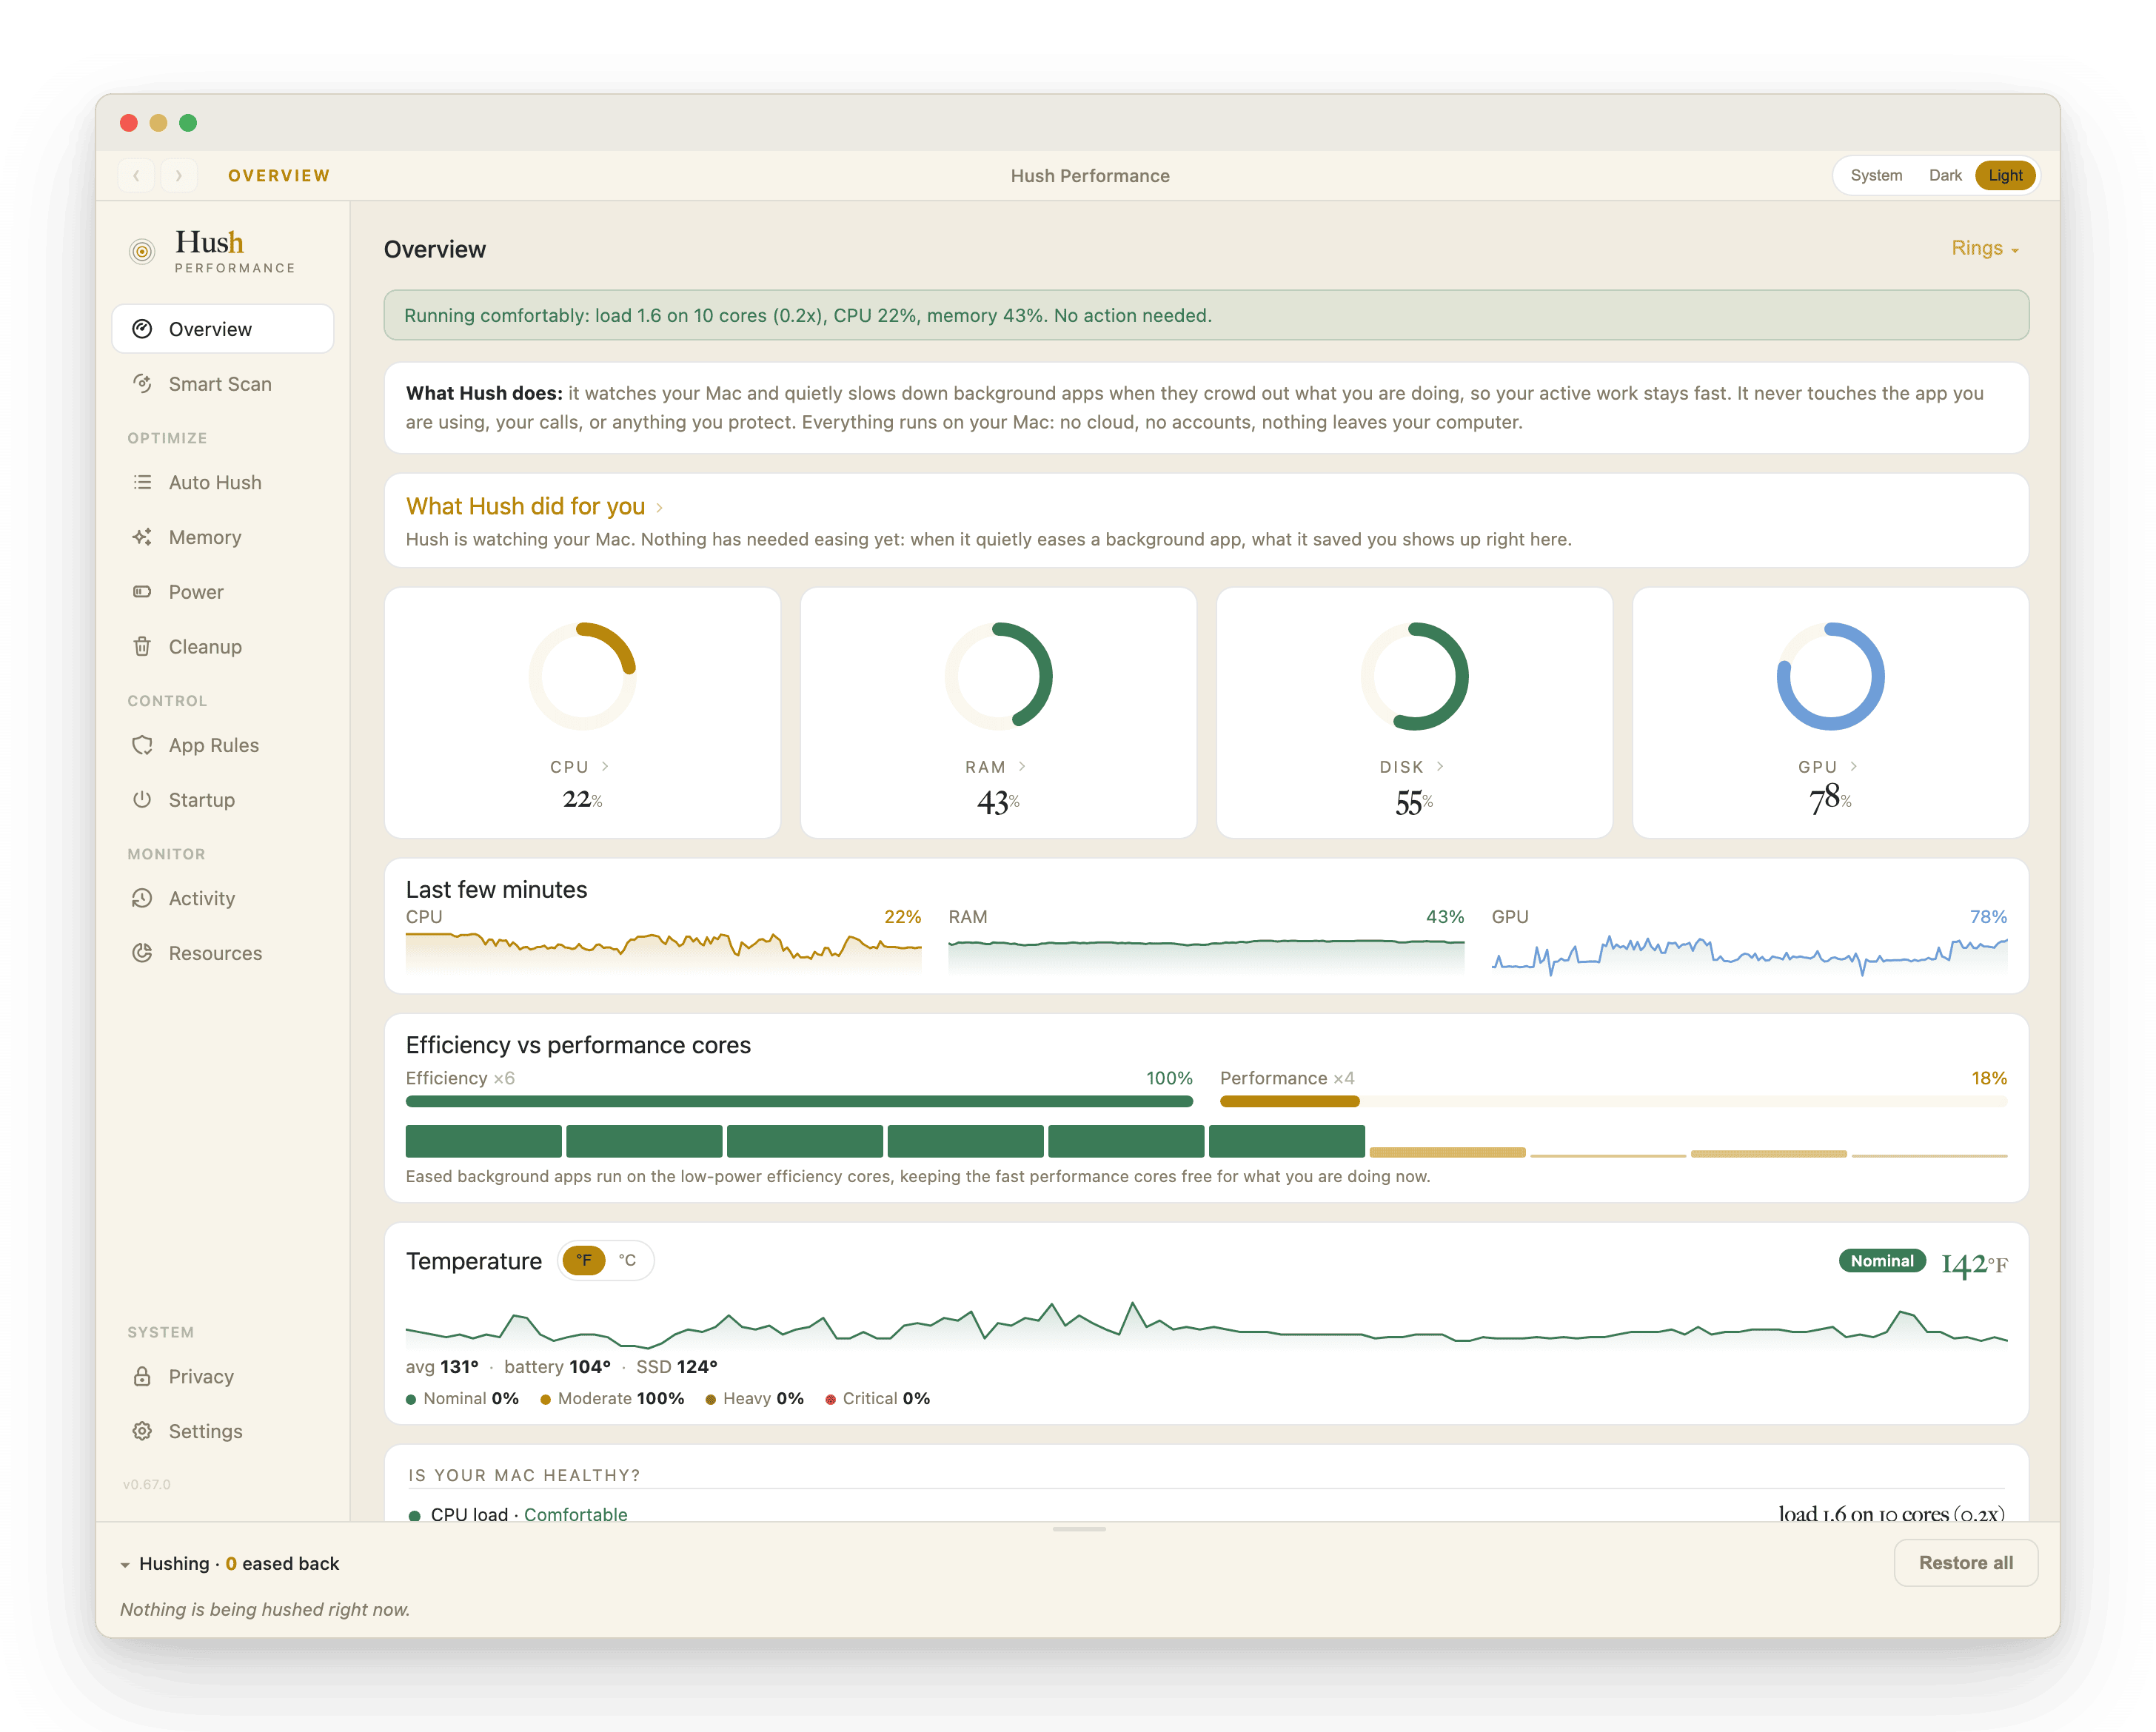
Task: Switch appearance to System
Action: [1876, 175]
